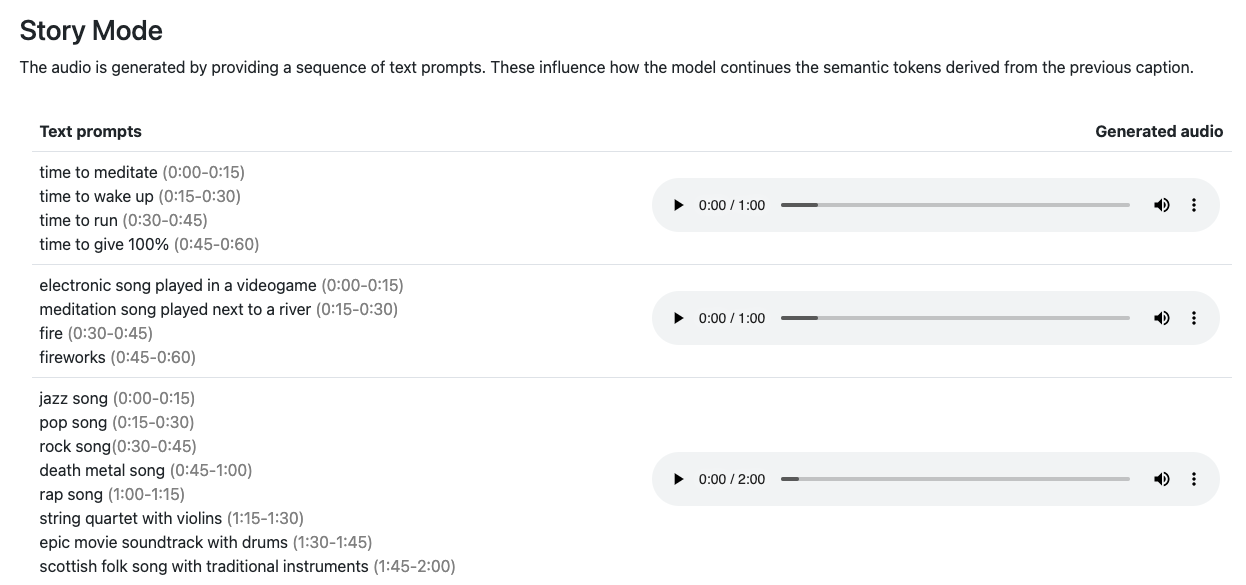Play the two-minute jazz-to-folk audio
The image size is (1246, 585).
(x=679, y=479)
